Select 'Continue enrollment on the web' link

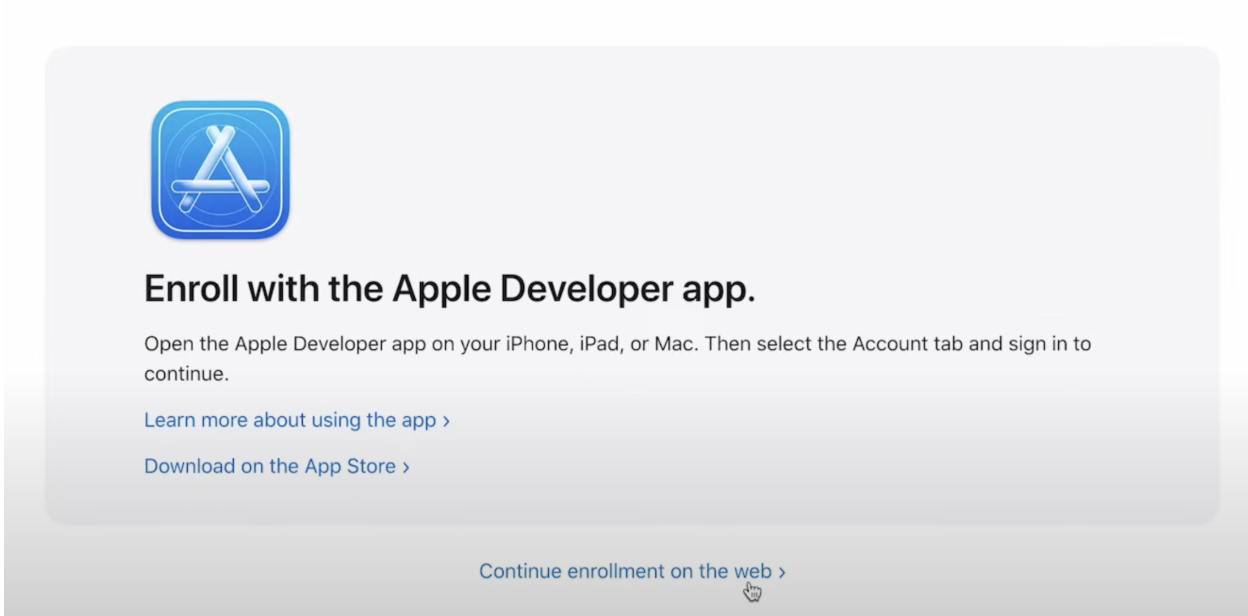coord(632,571)
